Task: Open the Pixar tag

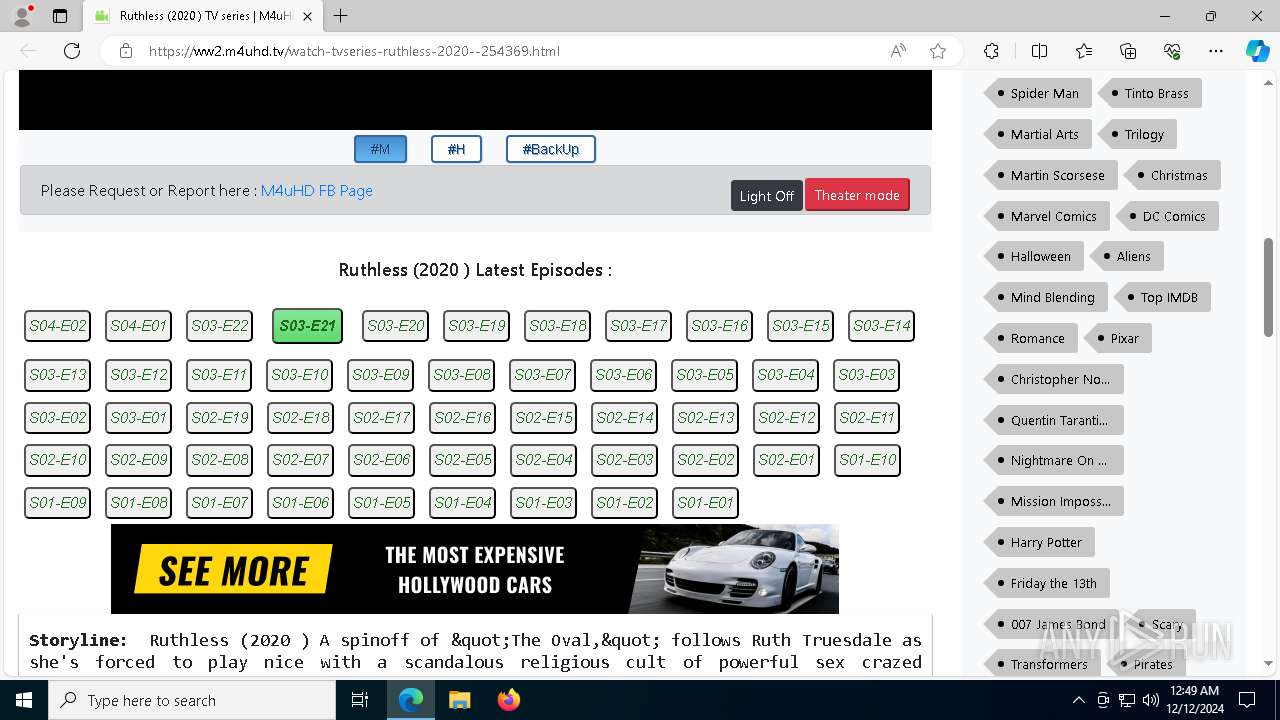Action: pyautogui.click(x=1117, y=338)
